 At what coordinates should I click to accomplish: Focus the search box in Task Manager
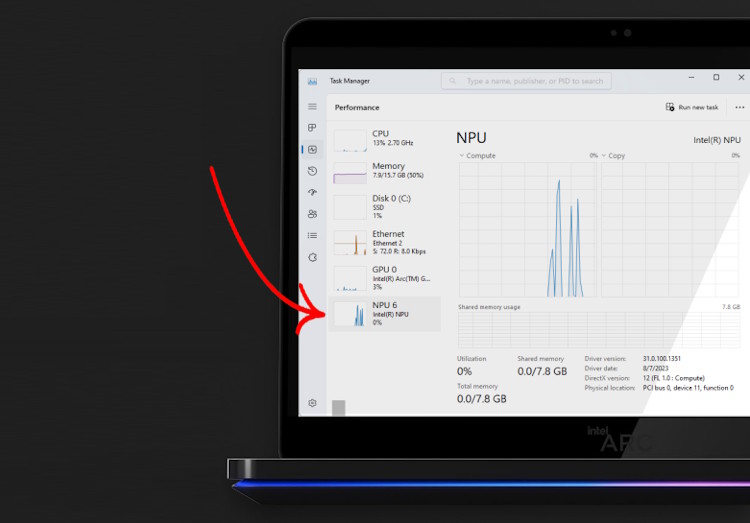coord(526,81)
